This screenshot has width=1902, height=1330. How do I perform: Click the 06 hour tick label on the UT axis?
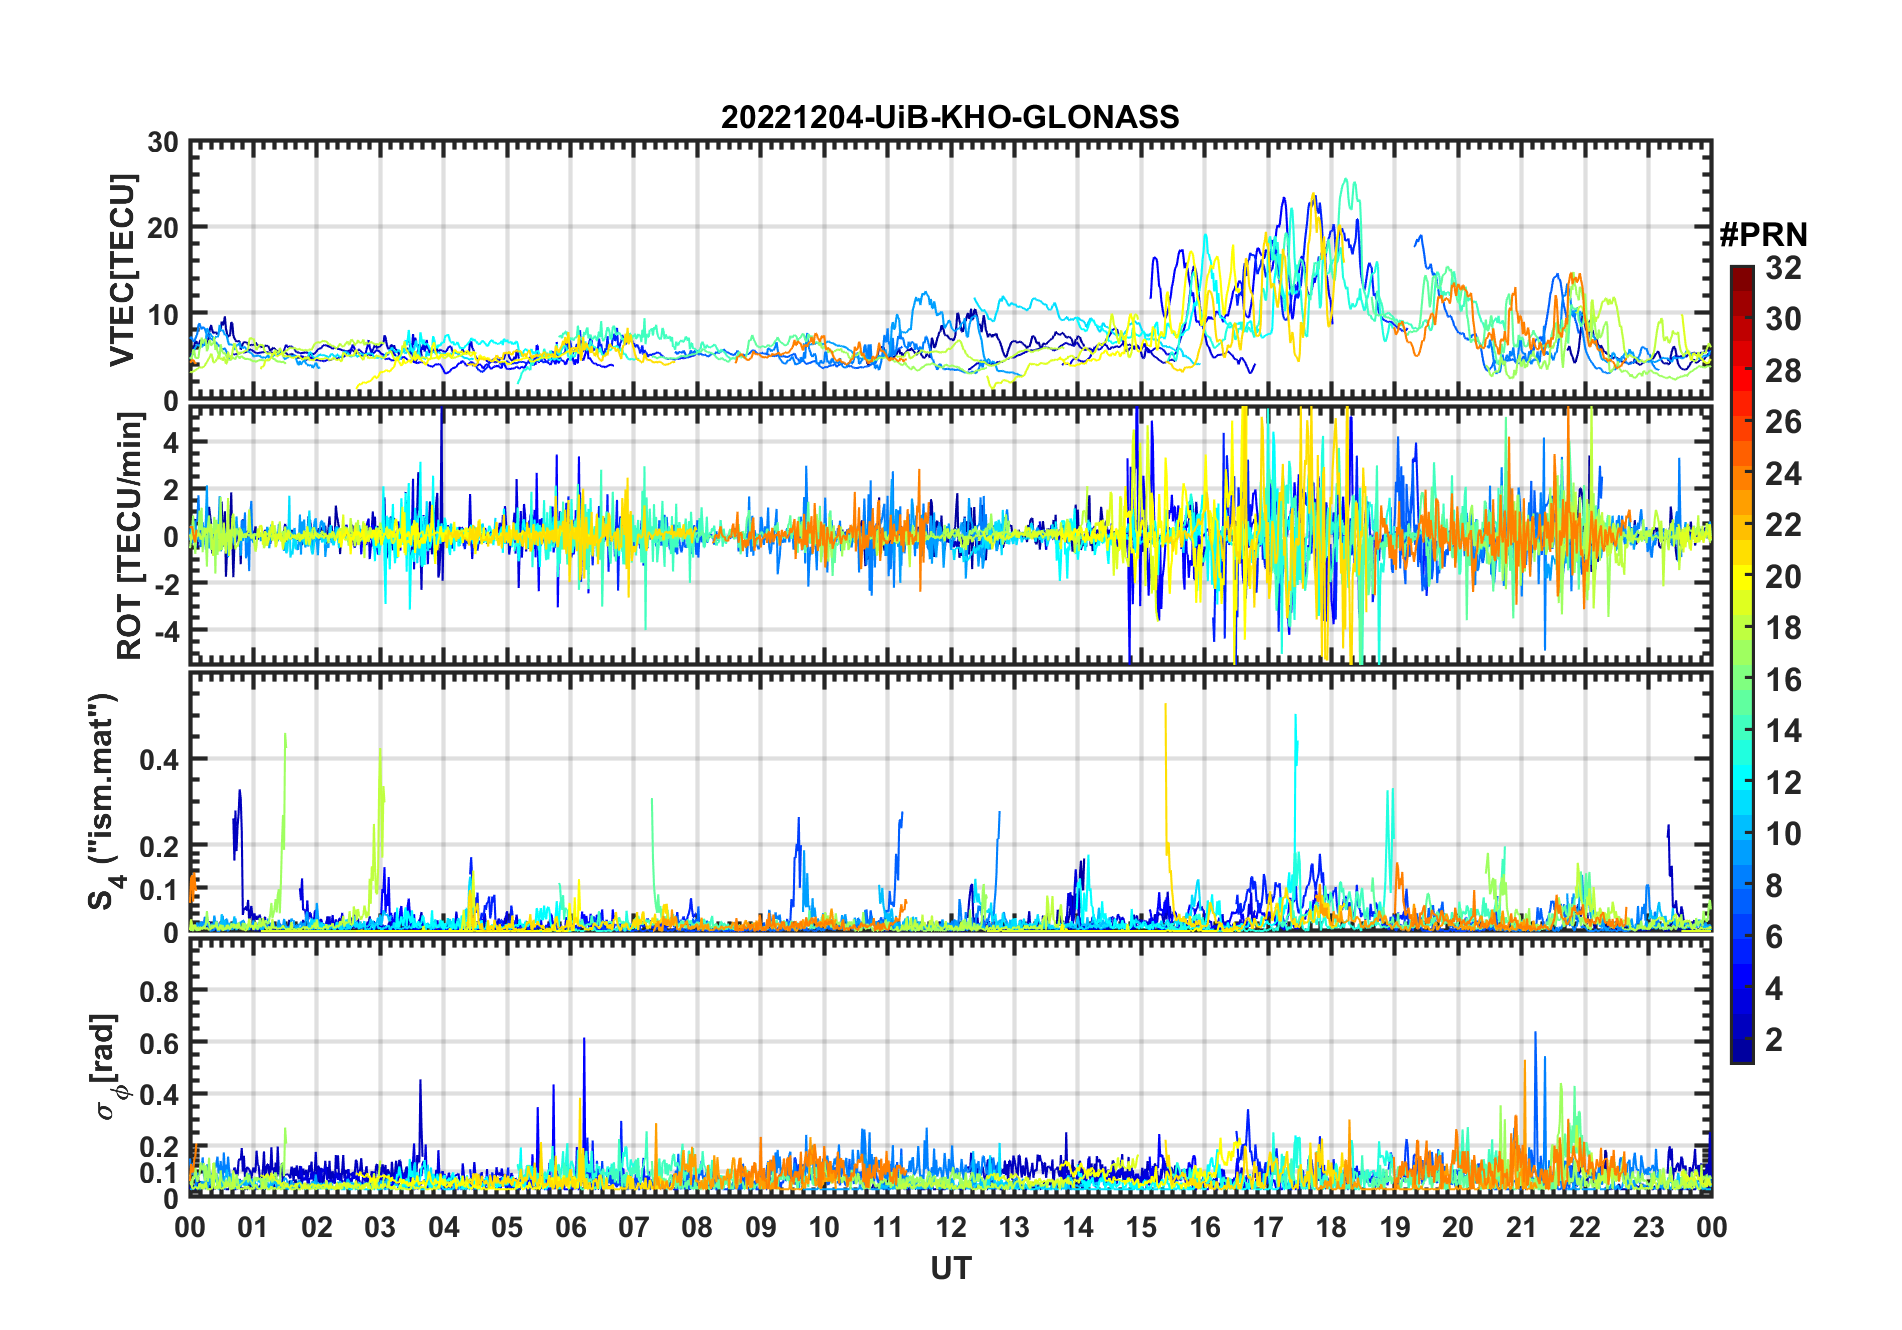tap(571, 1228)
